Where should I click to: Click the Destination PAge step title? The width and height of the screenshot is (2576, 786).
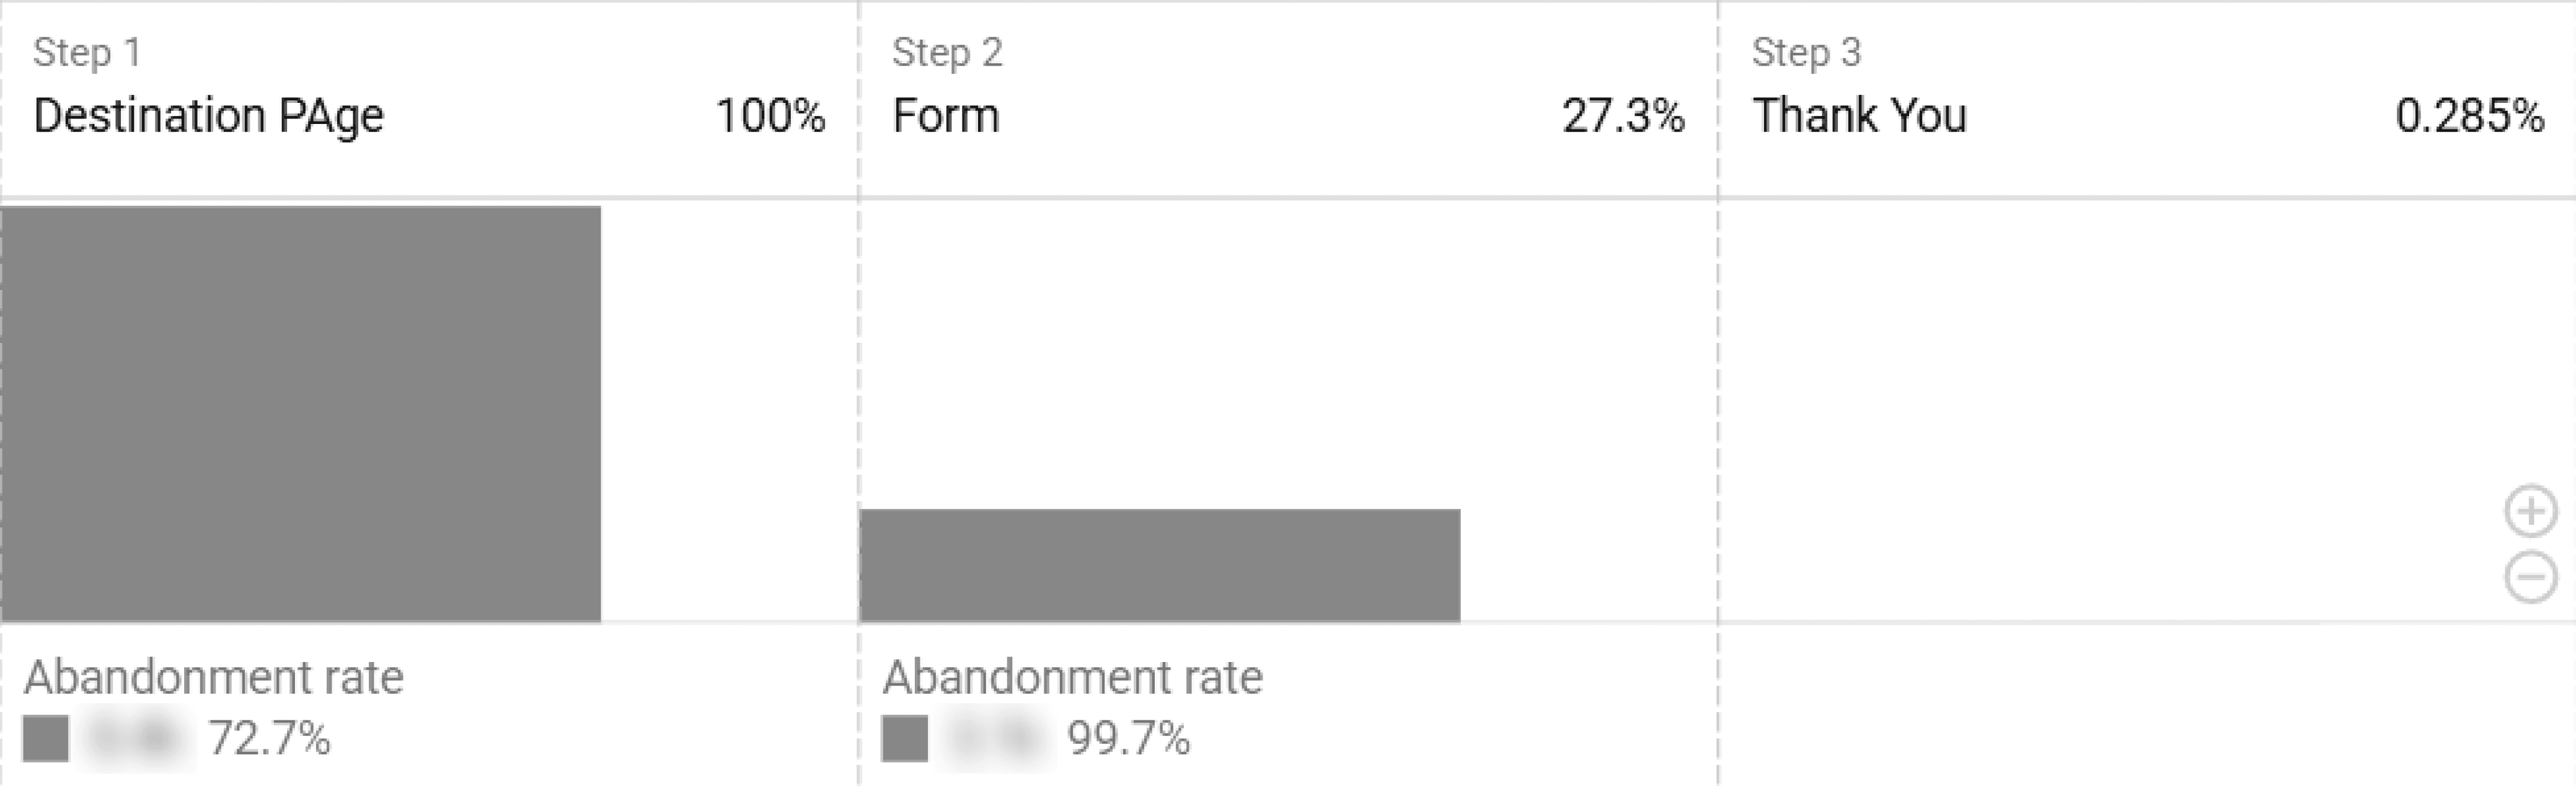click(208, 115)
